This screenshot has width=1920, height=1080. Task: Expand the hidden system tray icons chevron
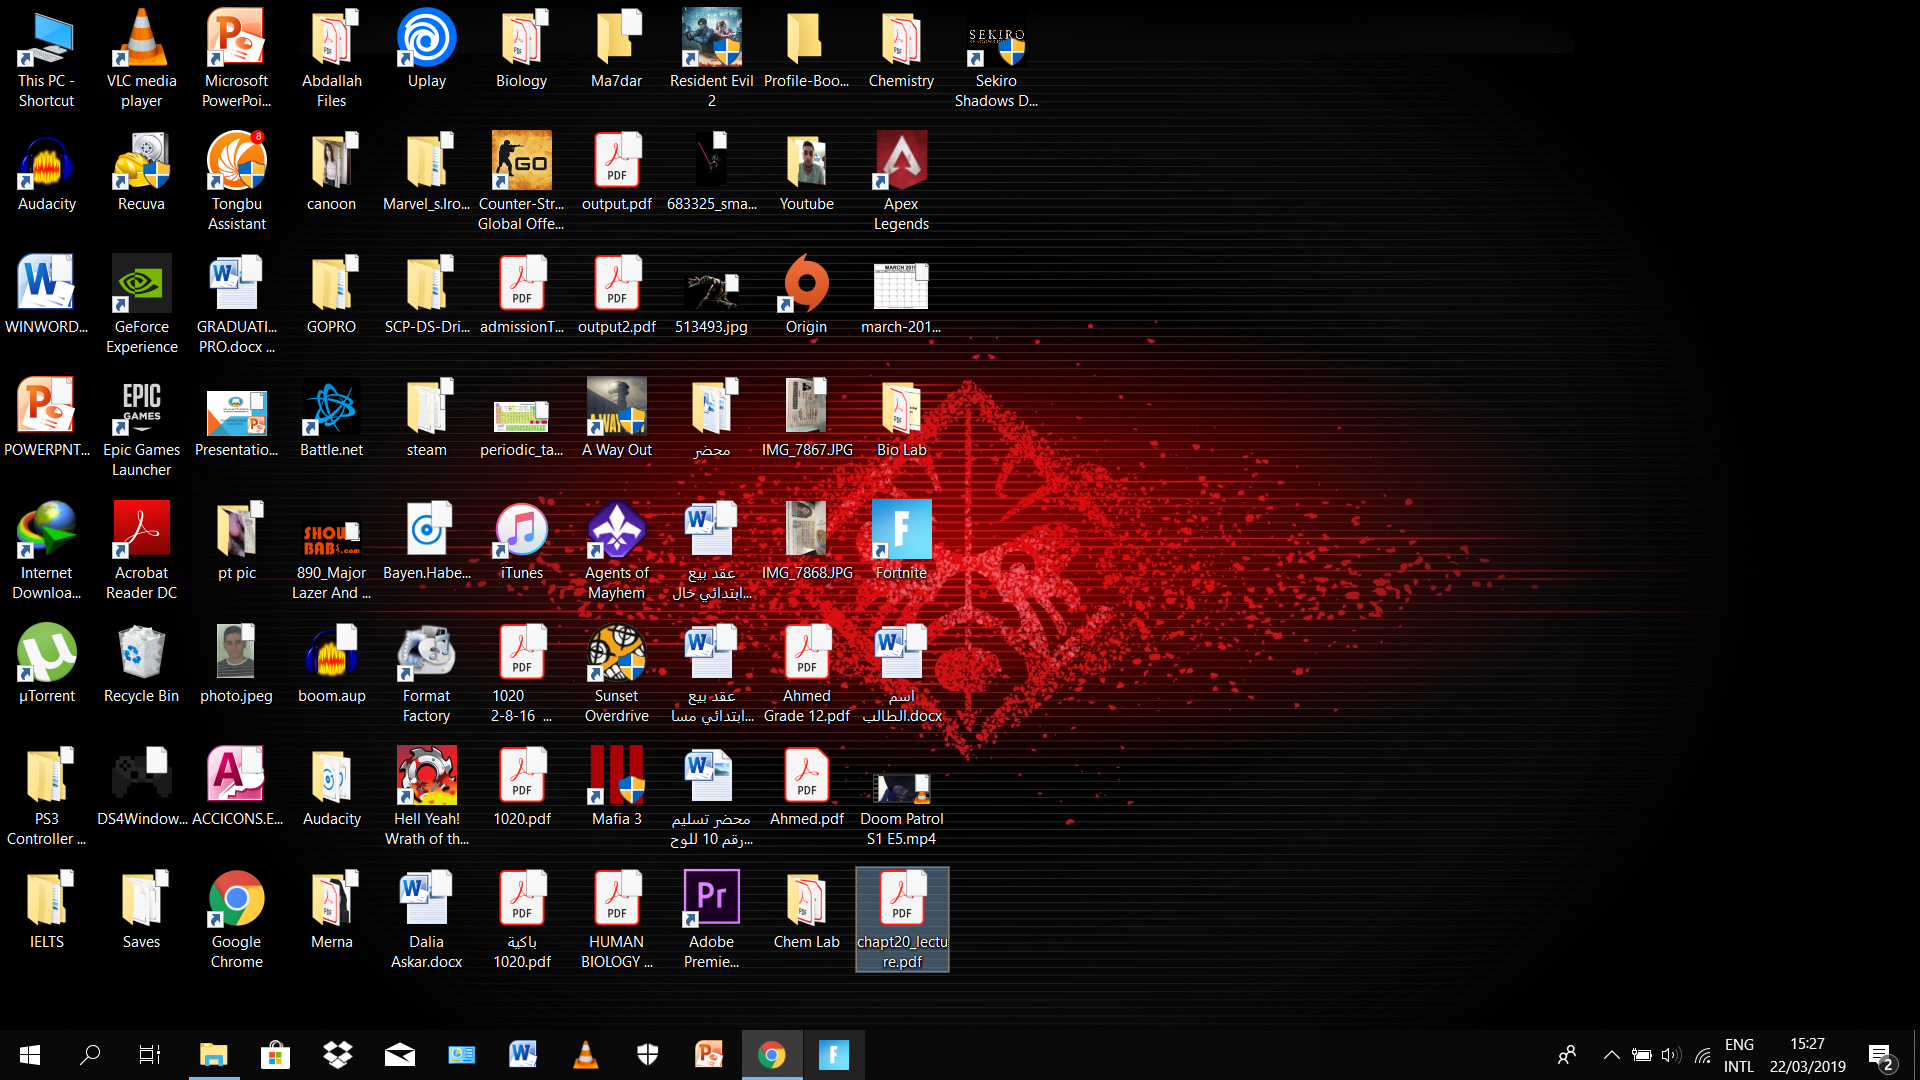tap(1611, 1055)
